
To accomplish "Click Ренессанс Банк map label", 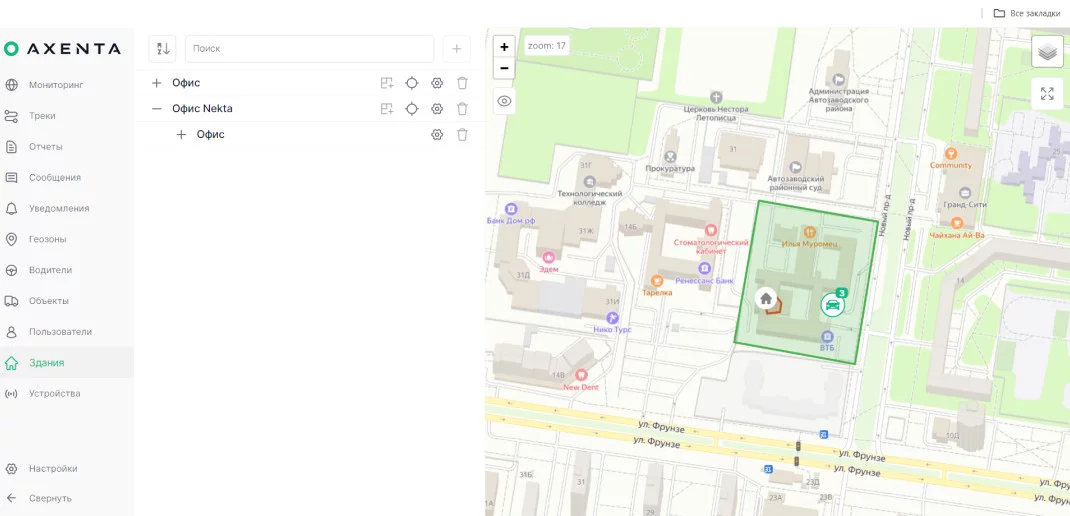I will pos(704,281).
